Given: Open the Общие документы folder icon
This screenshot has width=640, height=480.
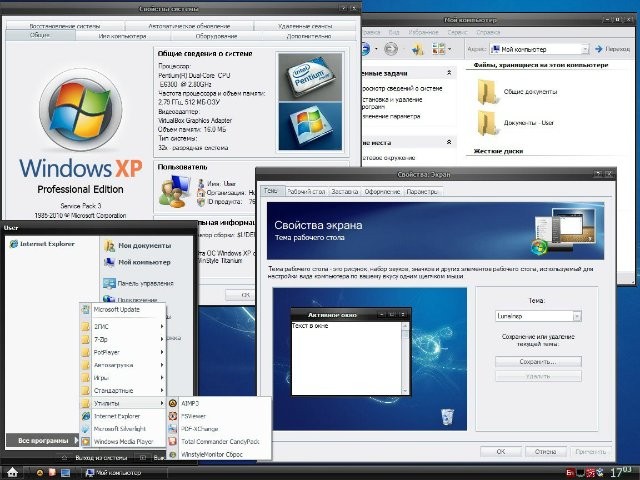Looking at the screenshot, I should [x=487, y=91].
